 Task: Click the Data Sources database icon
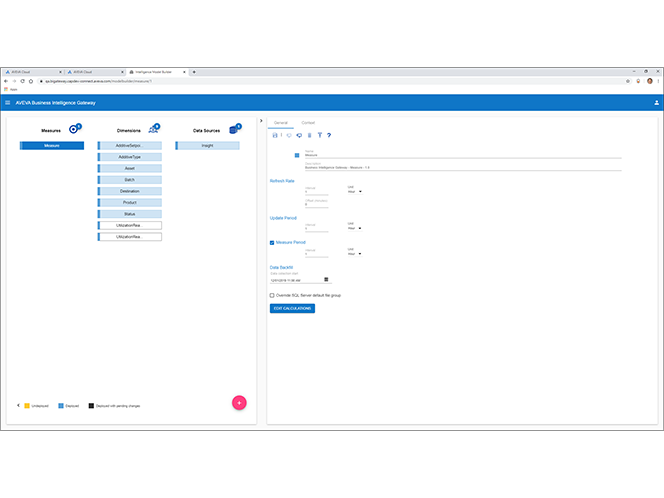235,129
